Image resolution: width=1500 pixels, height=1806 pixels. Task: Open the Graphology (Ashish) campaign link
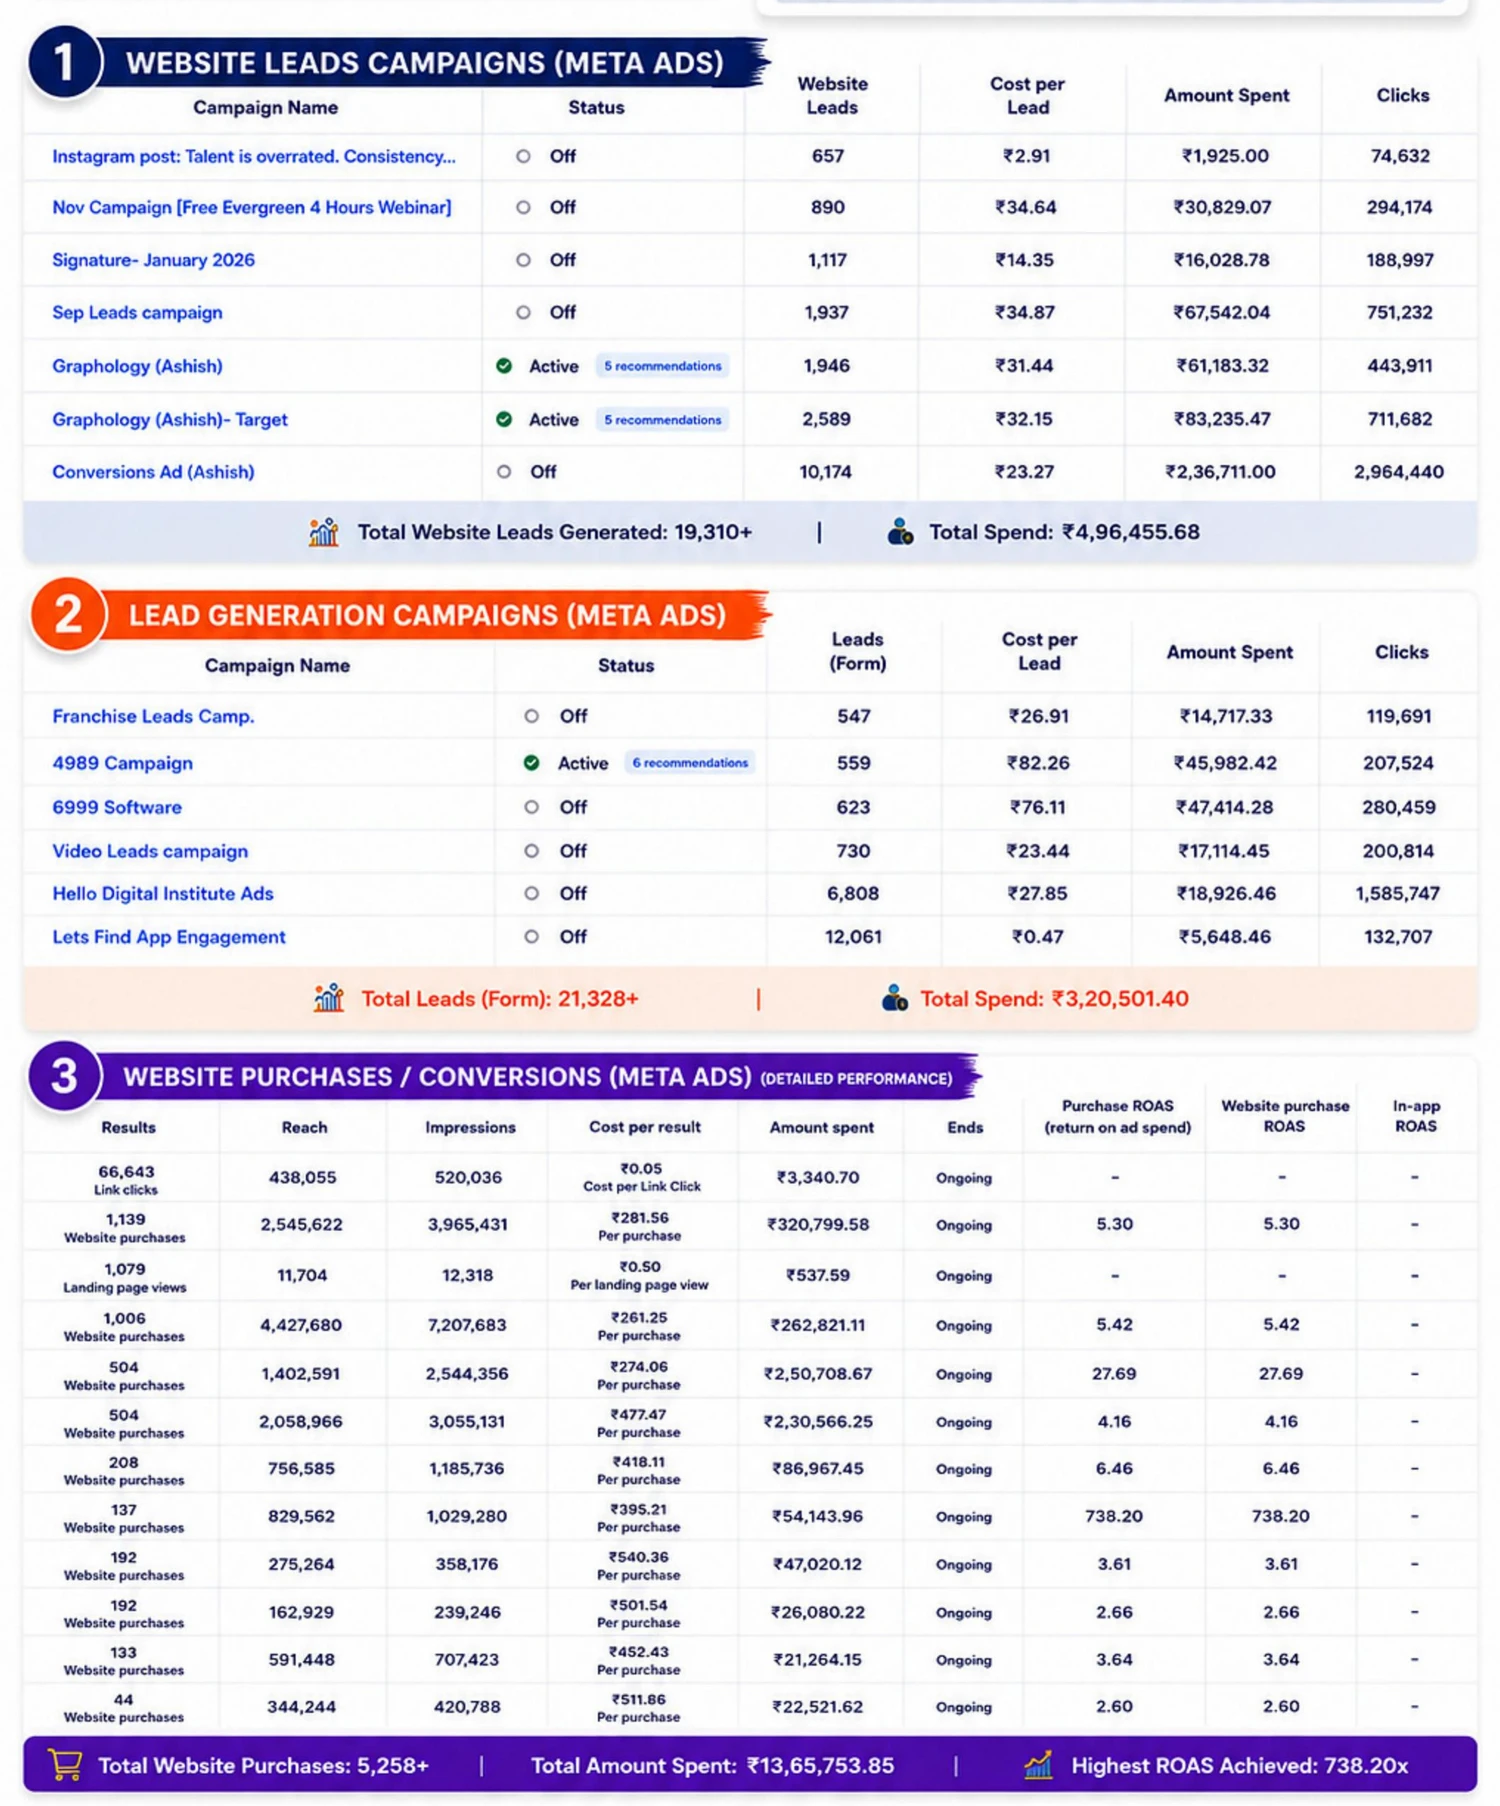point(137,366)
